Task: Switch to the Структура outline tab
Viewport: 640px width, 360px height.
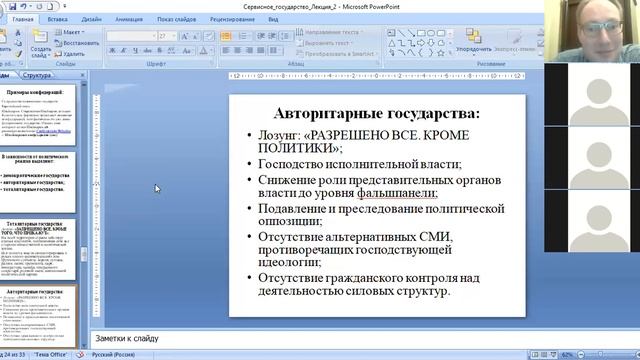Action: click(37, 75)
